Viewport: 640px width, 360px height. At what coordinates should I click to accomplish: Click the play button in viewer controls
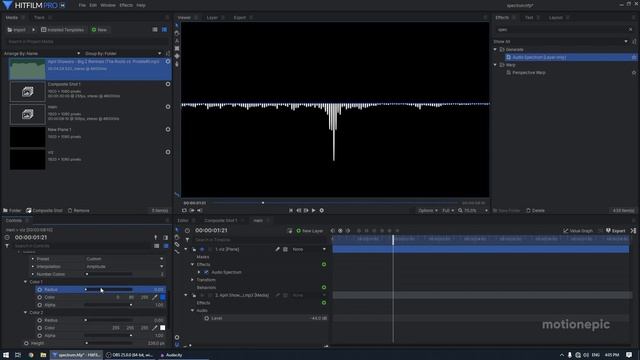click(313, 210)
